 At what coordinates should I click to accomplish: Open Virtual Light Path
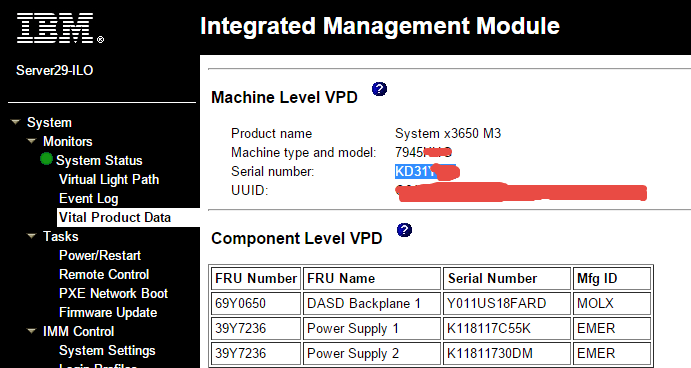point(109,179)
